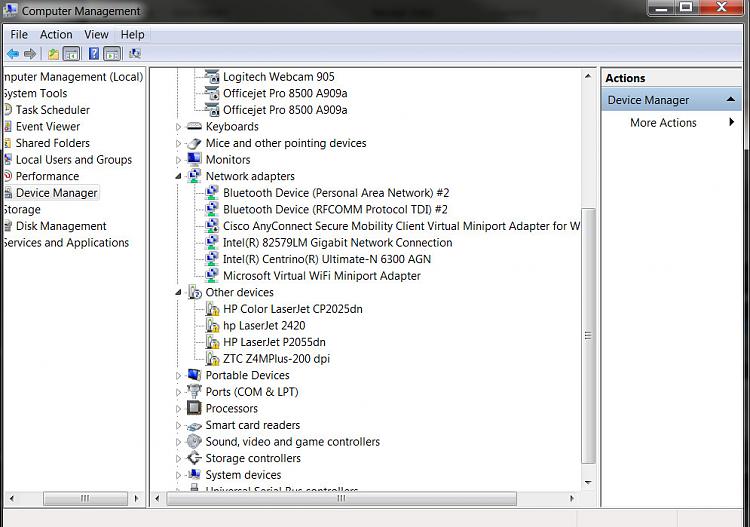Select Cisco AnyConnect Secure Mobility Client adapter
750x527 pixels.
(x=401, y=226)
